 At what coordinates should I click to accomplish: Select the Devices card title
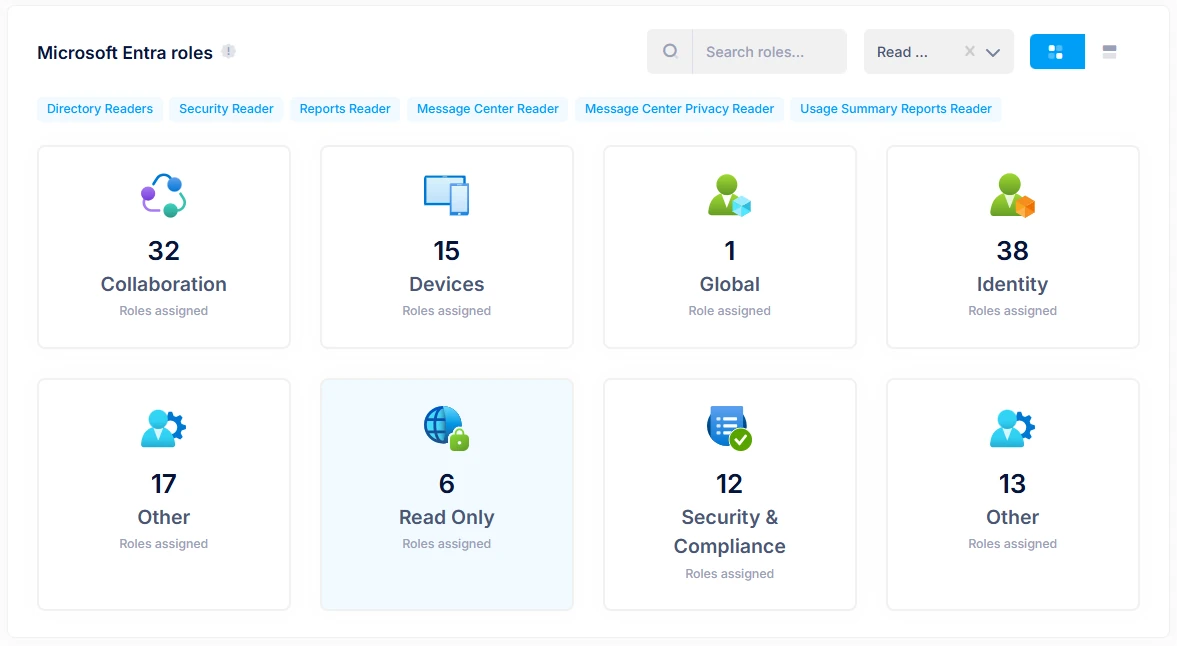click(x=447, y=284)
